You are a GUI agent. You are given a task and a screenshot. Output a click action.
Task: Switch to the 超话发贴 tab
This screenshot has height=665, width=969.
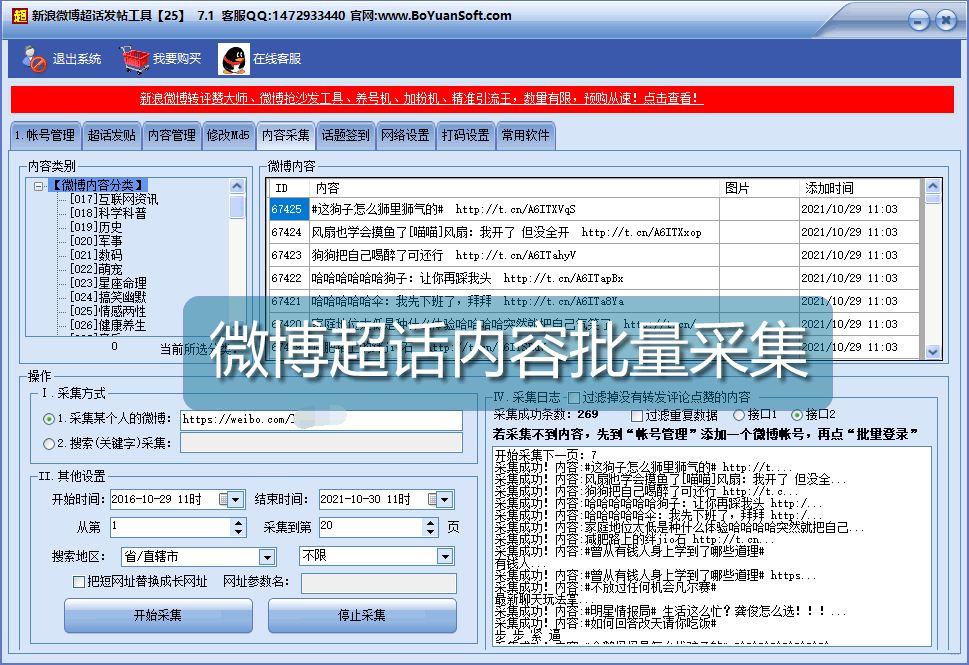(111, 135)
